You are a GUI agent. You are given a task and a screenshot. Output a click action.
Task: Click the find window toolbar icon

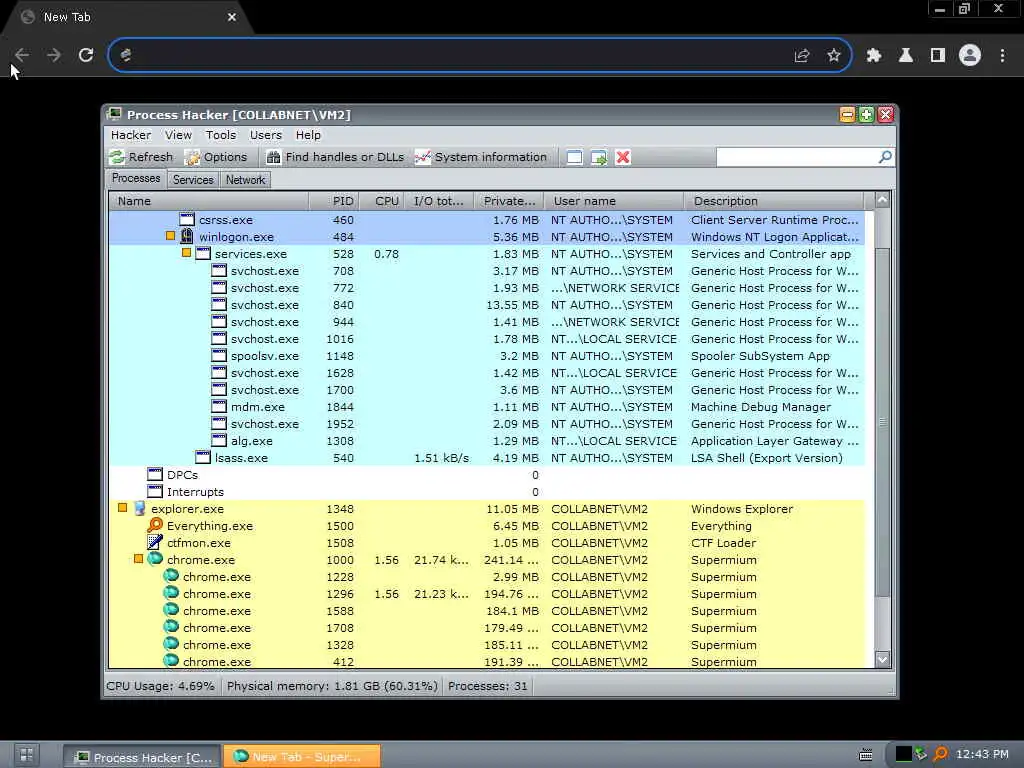click(574, 157)
